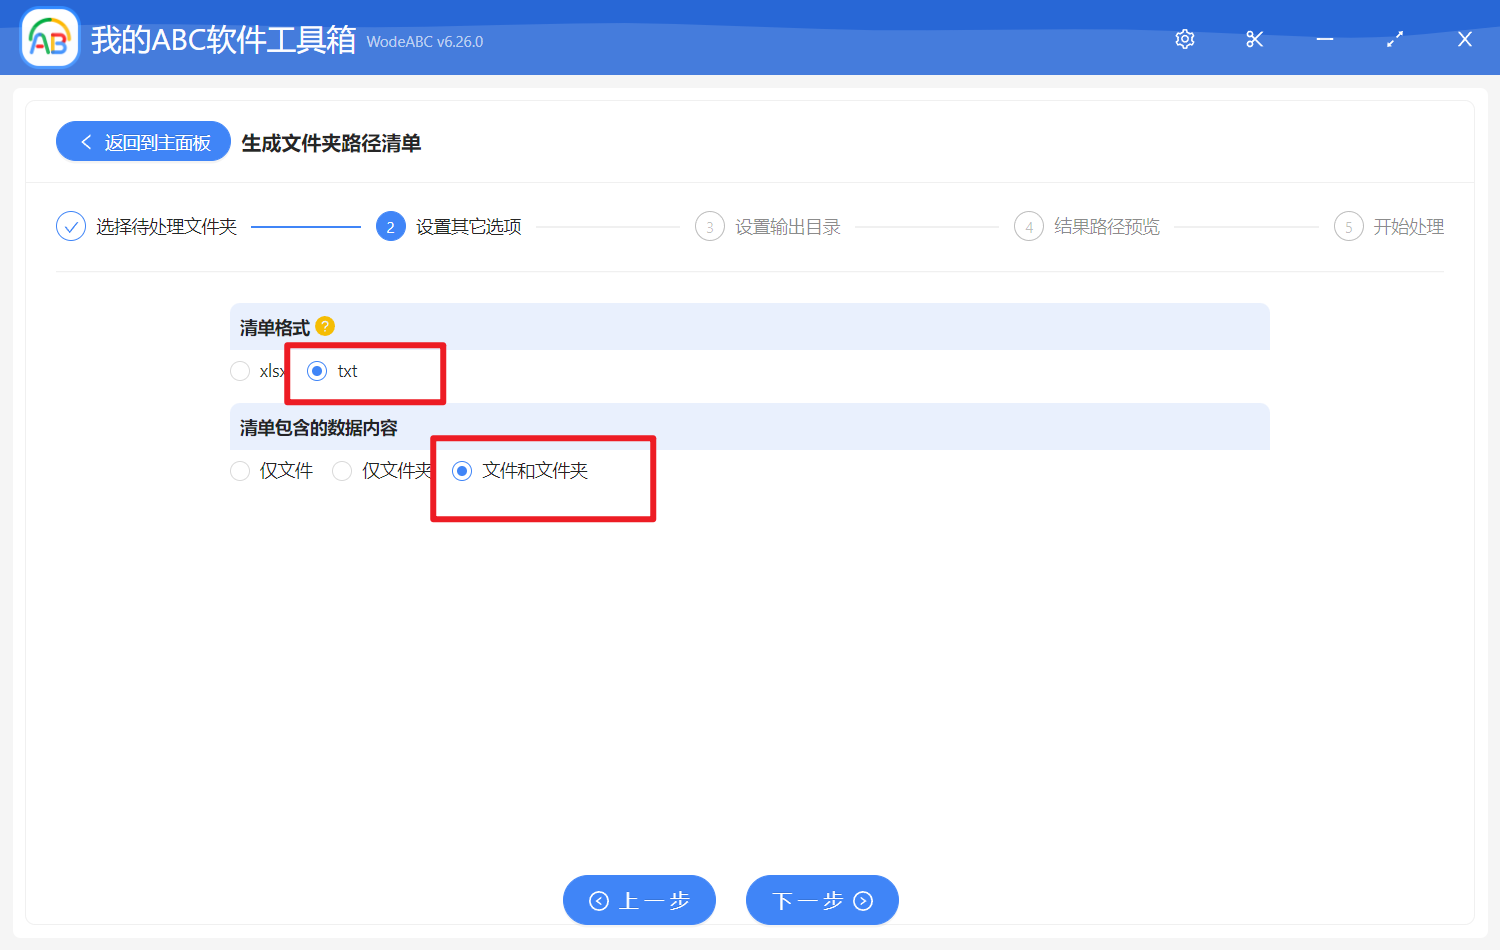Click the 生成文件夹路径清单 page title
The height and width of the screenshot is (950, 1500).
point(331,143)
